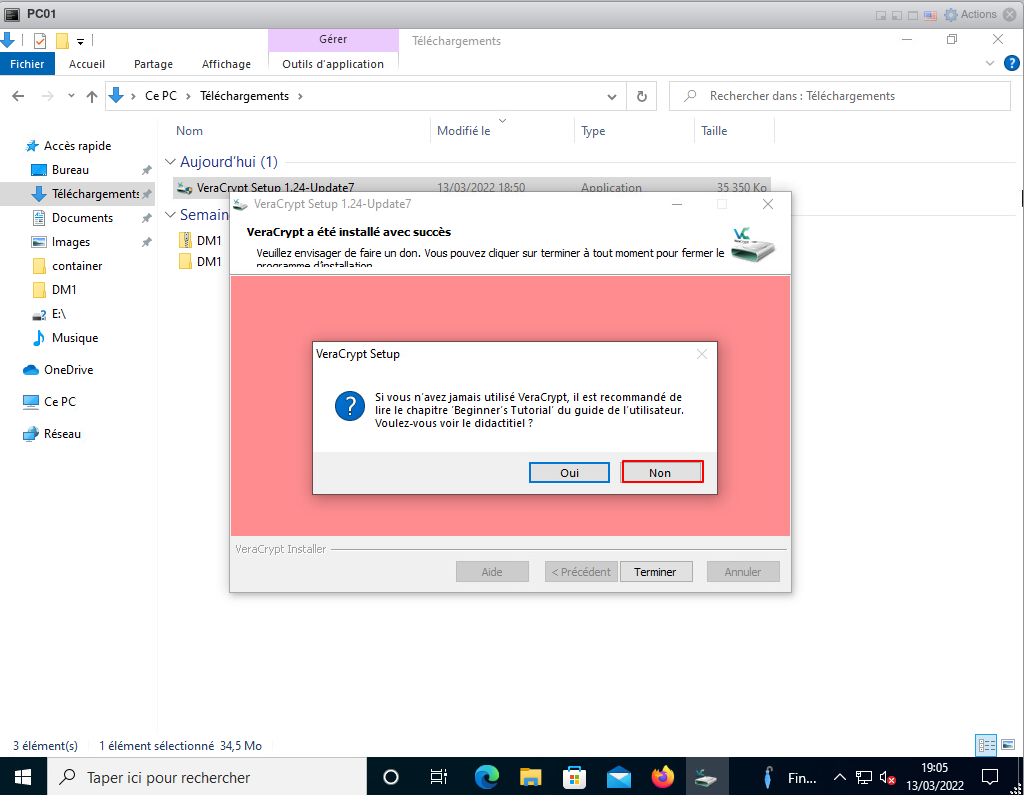This screenshot has width=1024, height=795.
Task: Sort files by the Nom column
Action: (190, 131)
